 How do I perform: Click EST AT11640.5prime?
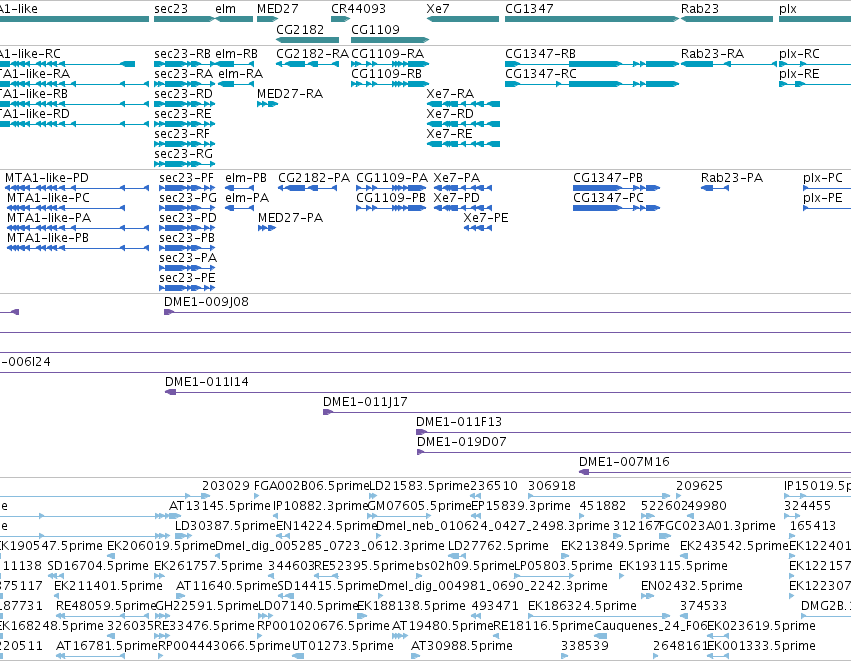pyautogui.click(x=226, y=586)
